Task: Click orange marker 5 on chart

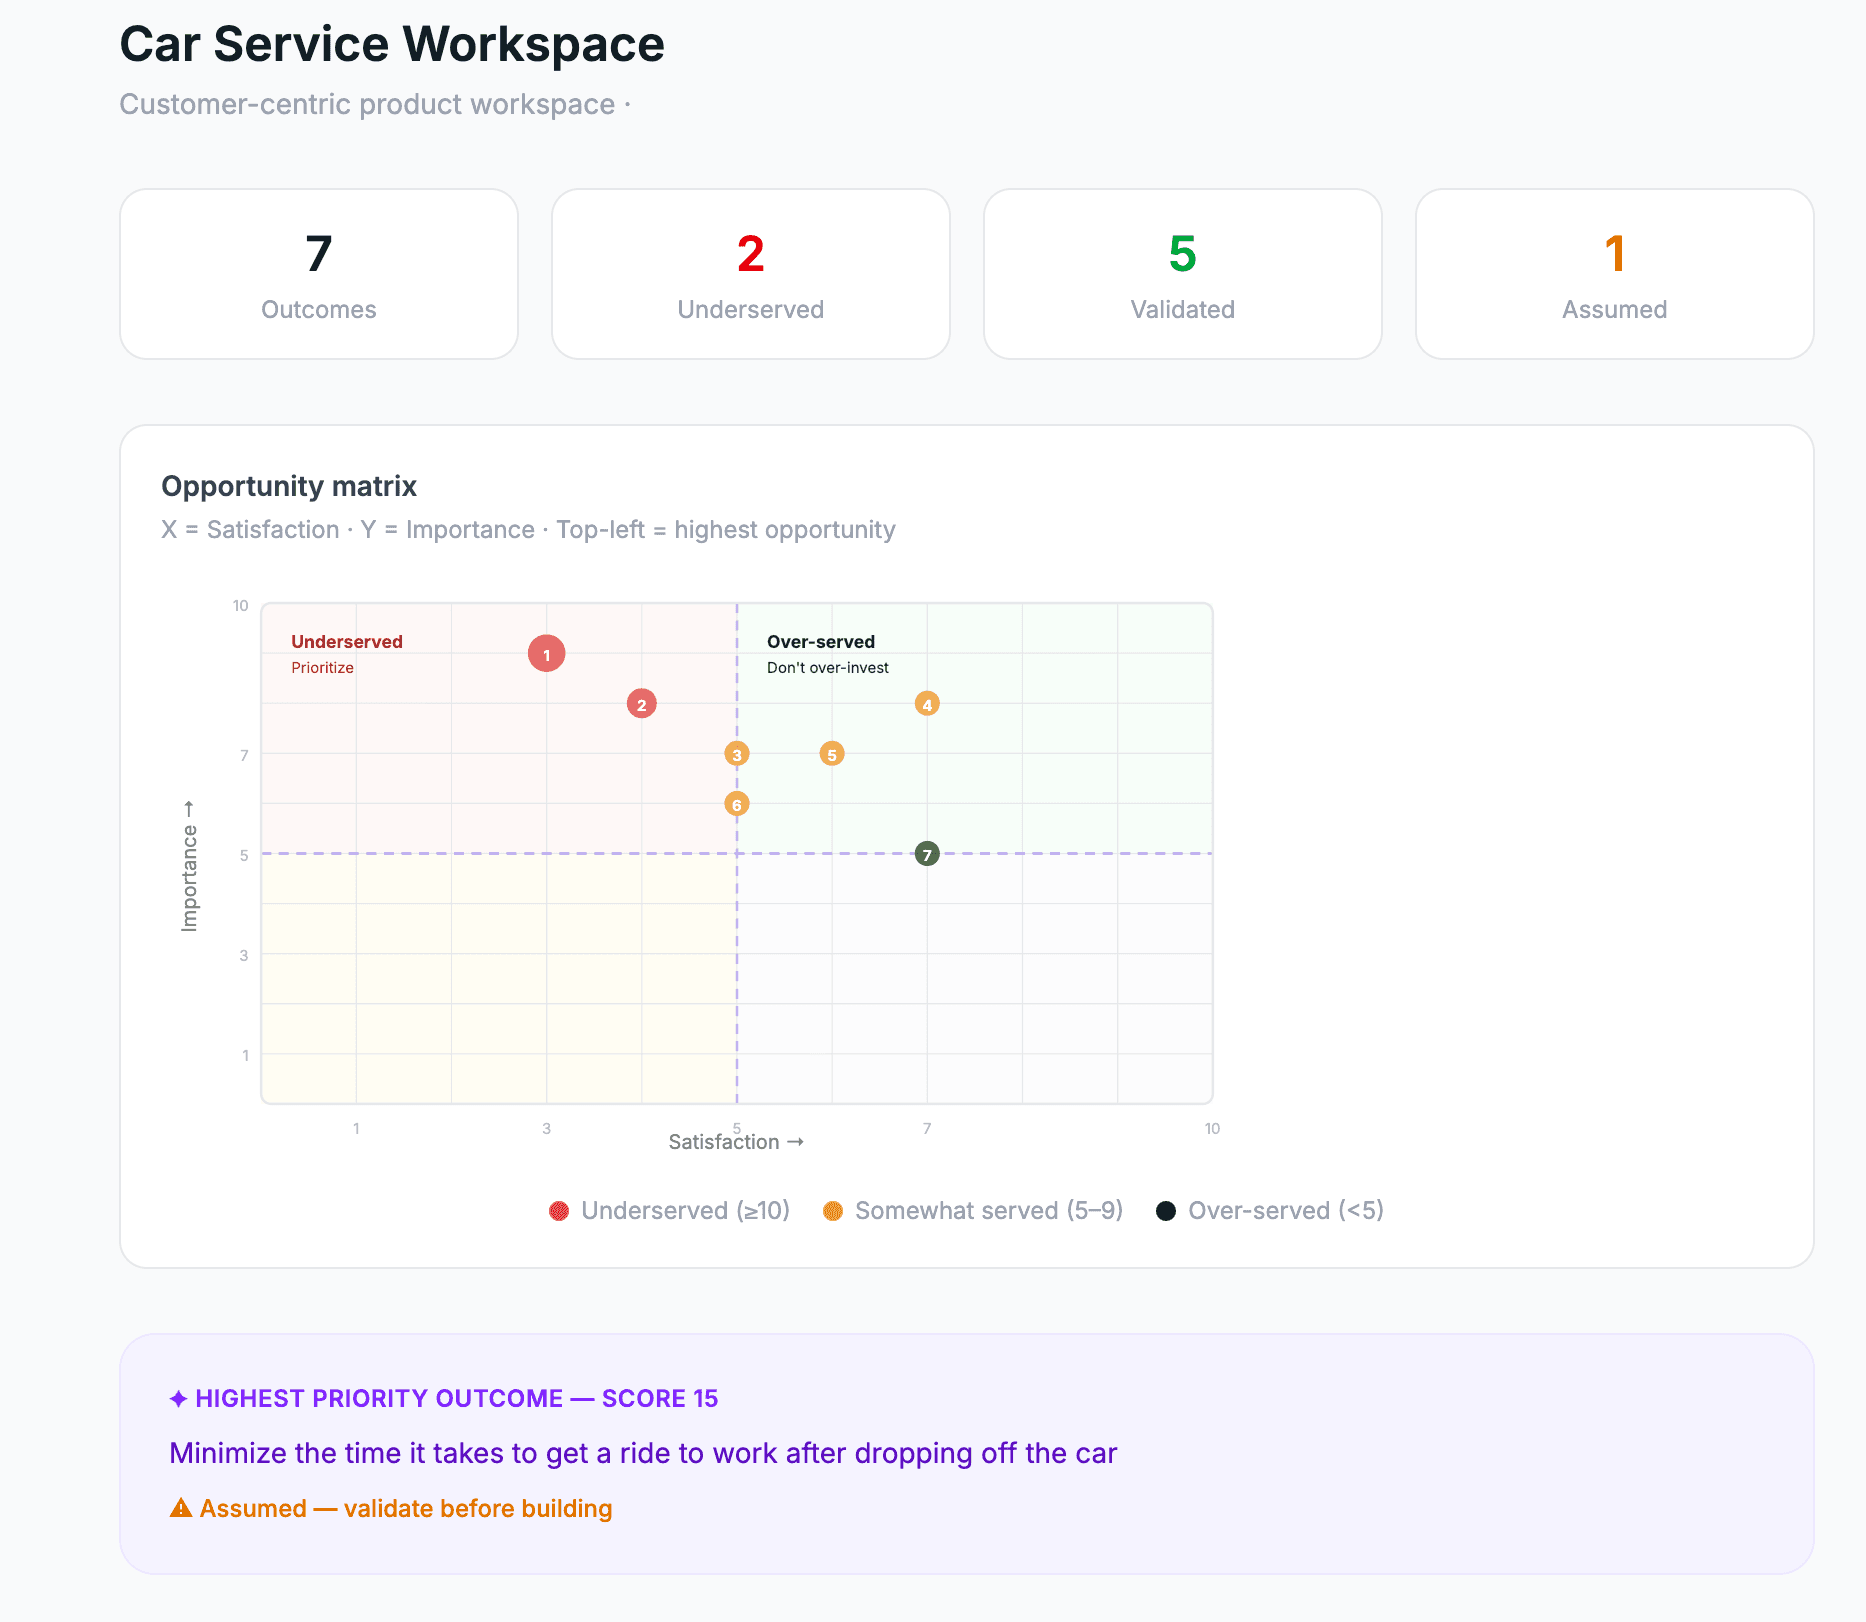Action: pos(832,754)
